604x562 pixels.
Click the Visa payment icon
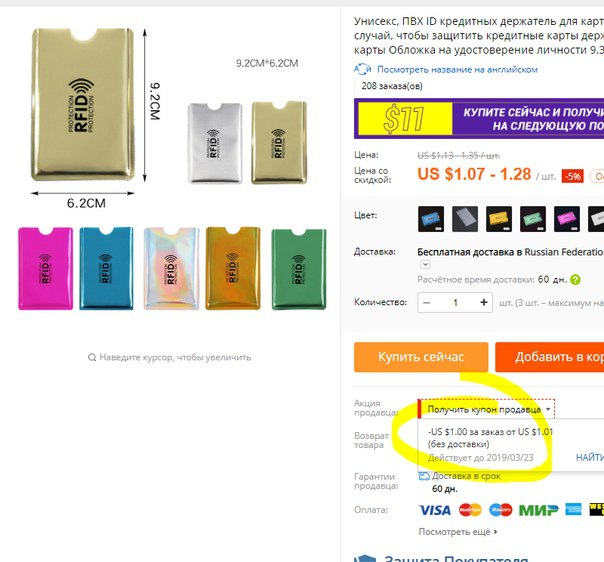pyautogui.click(x=435, y=510)
